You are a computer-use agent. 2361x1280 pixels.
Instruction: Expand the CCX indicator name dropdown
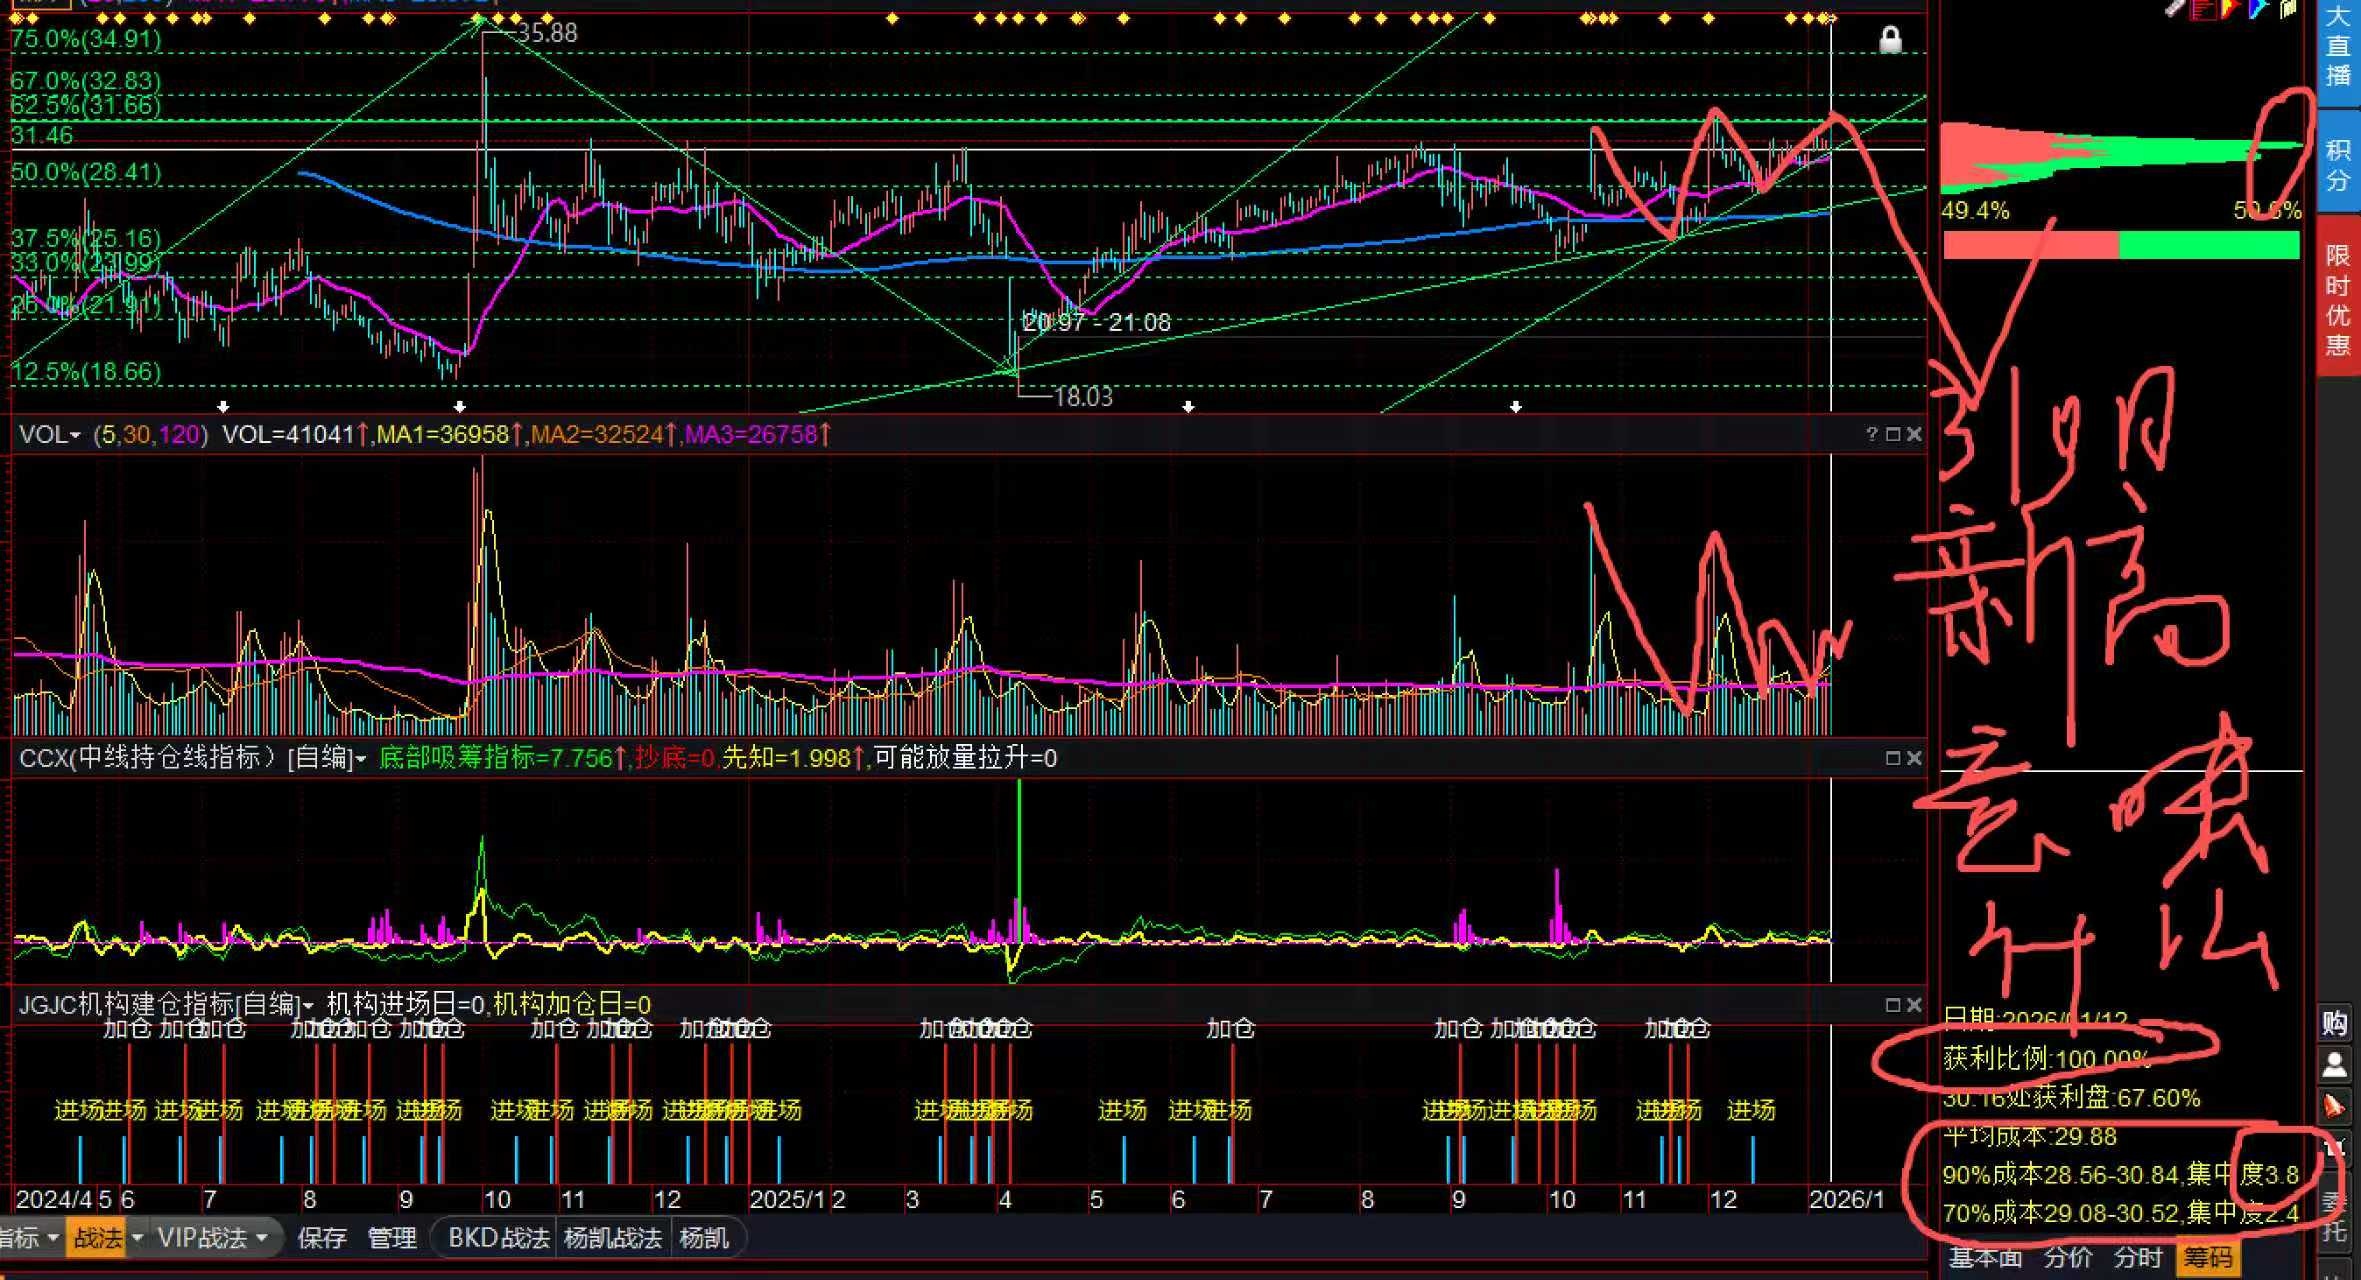(361, 759)
